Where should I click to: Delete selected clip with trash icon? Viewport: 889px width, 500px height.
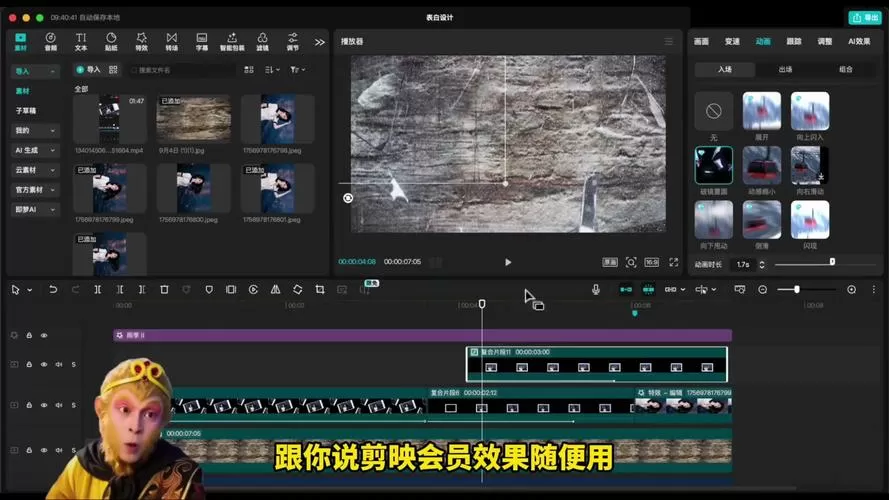coord(164,290)
